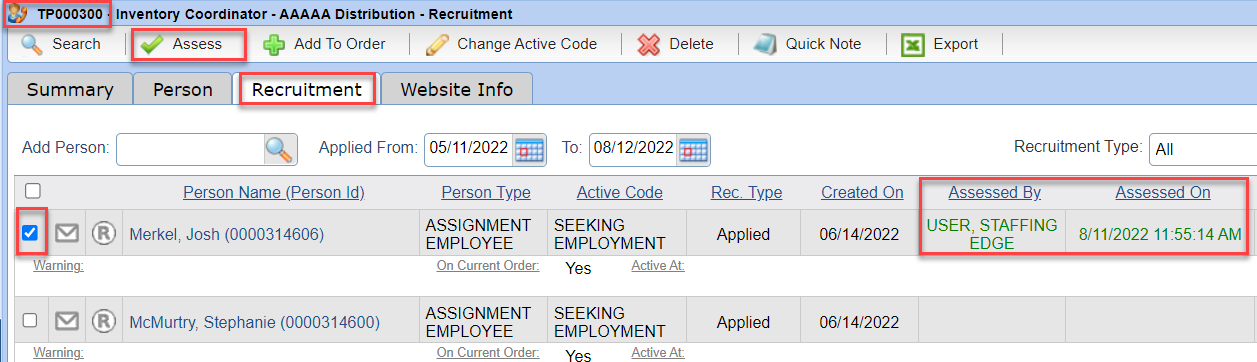Open the Merkel, Josh person link
This screenshot has height=362, width=1257.
coord(227,235)
